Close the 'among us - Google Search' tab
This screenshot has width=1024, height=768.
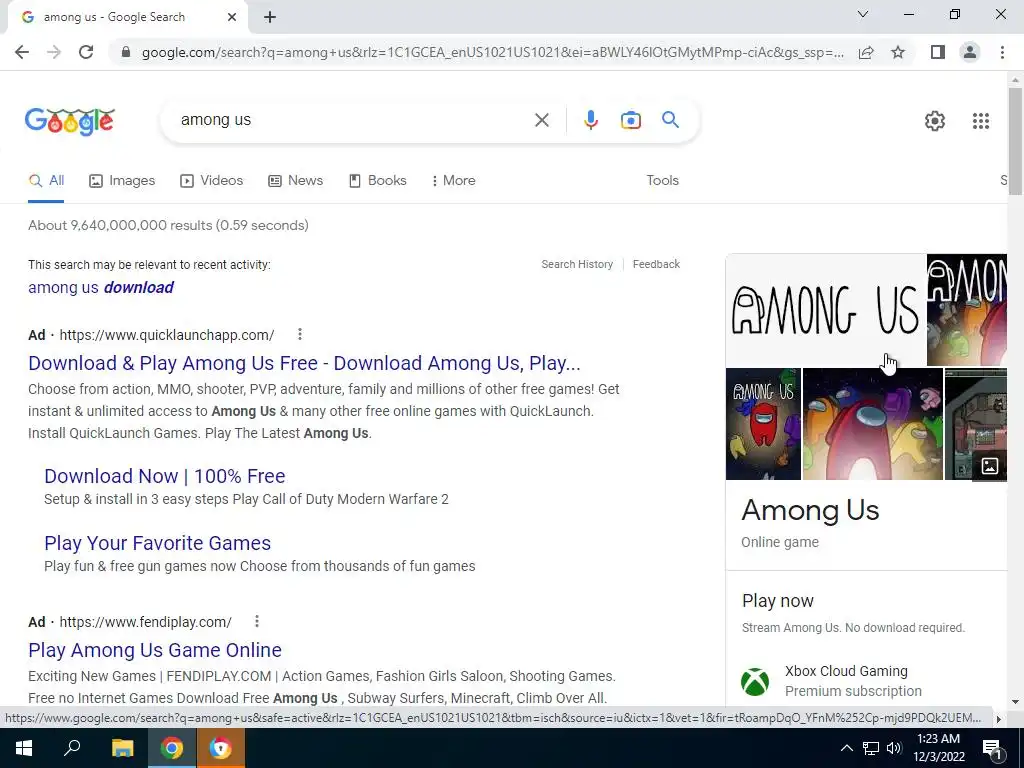pos(232,17)
